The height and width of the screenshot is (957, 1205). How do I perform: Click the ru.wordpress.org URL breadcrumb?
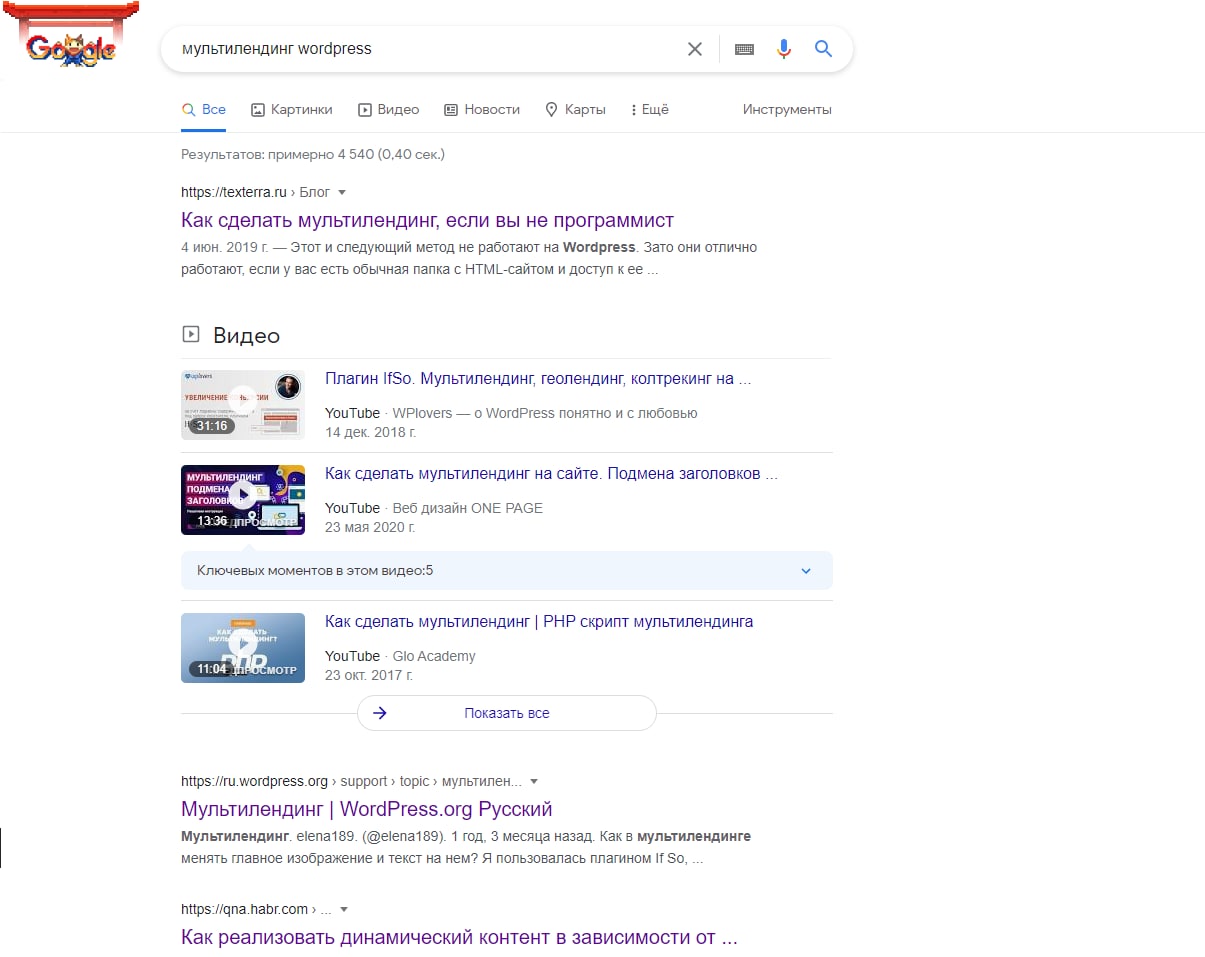coord(351,781)
